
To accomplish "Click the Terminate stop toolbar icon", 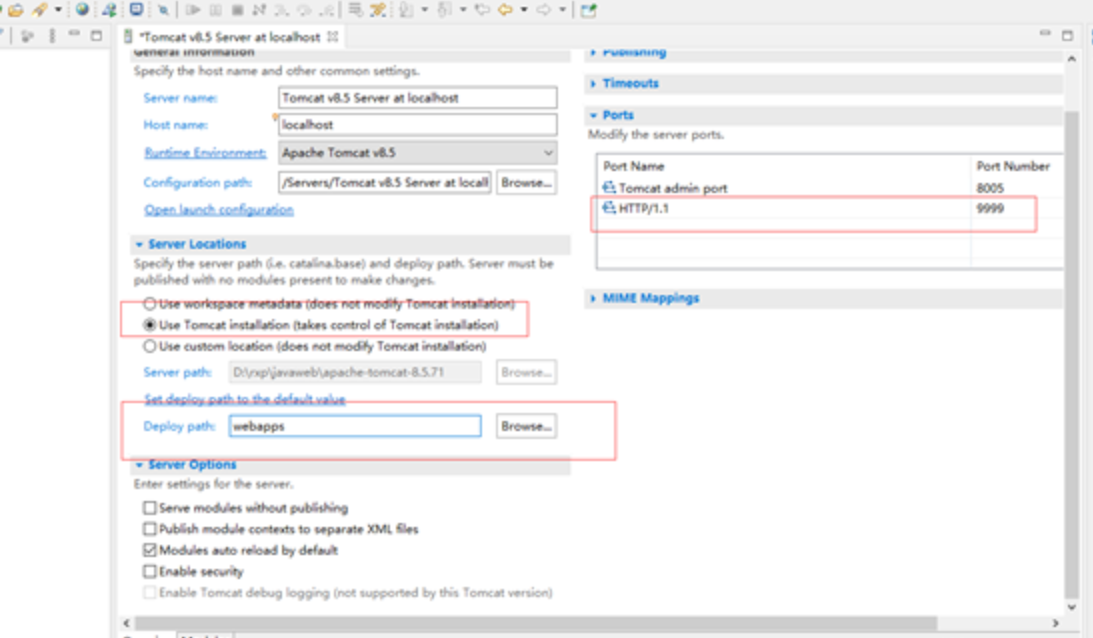I will (x=237, y=10).
